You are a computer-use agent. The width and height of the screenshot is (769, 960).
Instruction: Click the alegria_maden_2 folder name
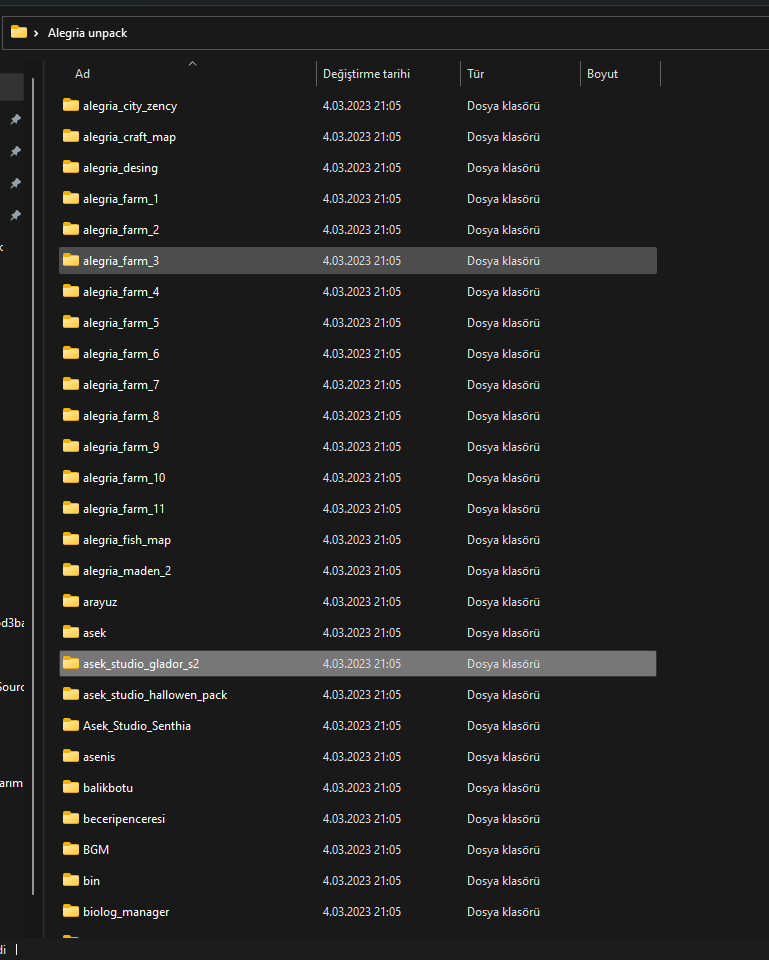click(x=127, y=571)
